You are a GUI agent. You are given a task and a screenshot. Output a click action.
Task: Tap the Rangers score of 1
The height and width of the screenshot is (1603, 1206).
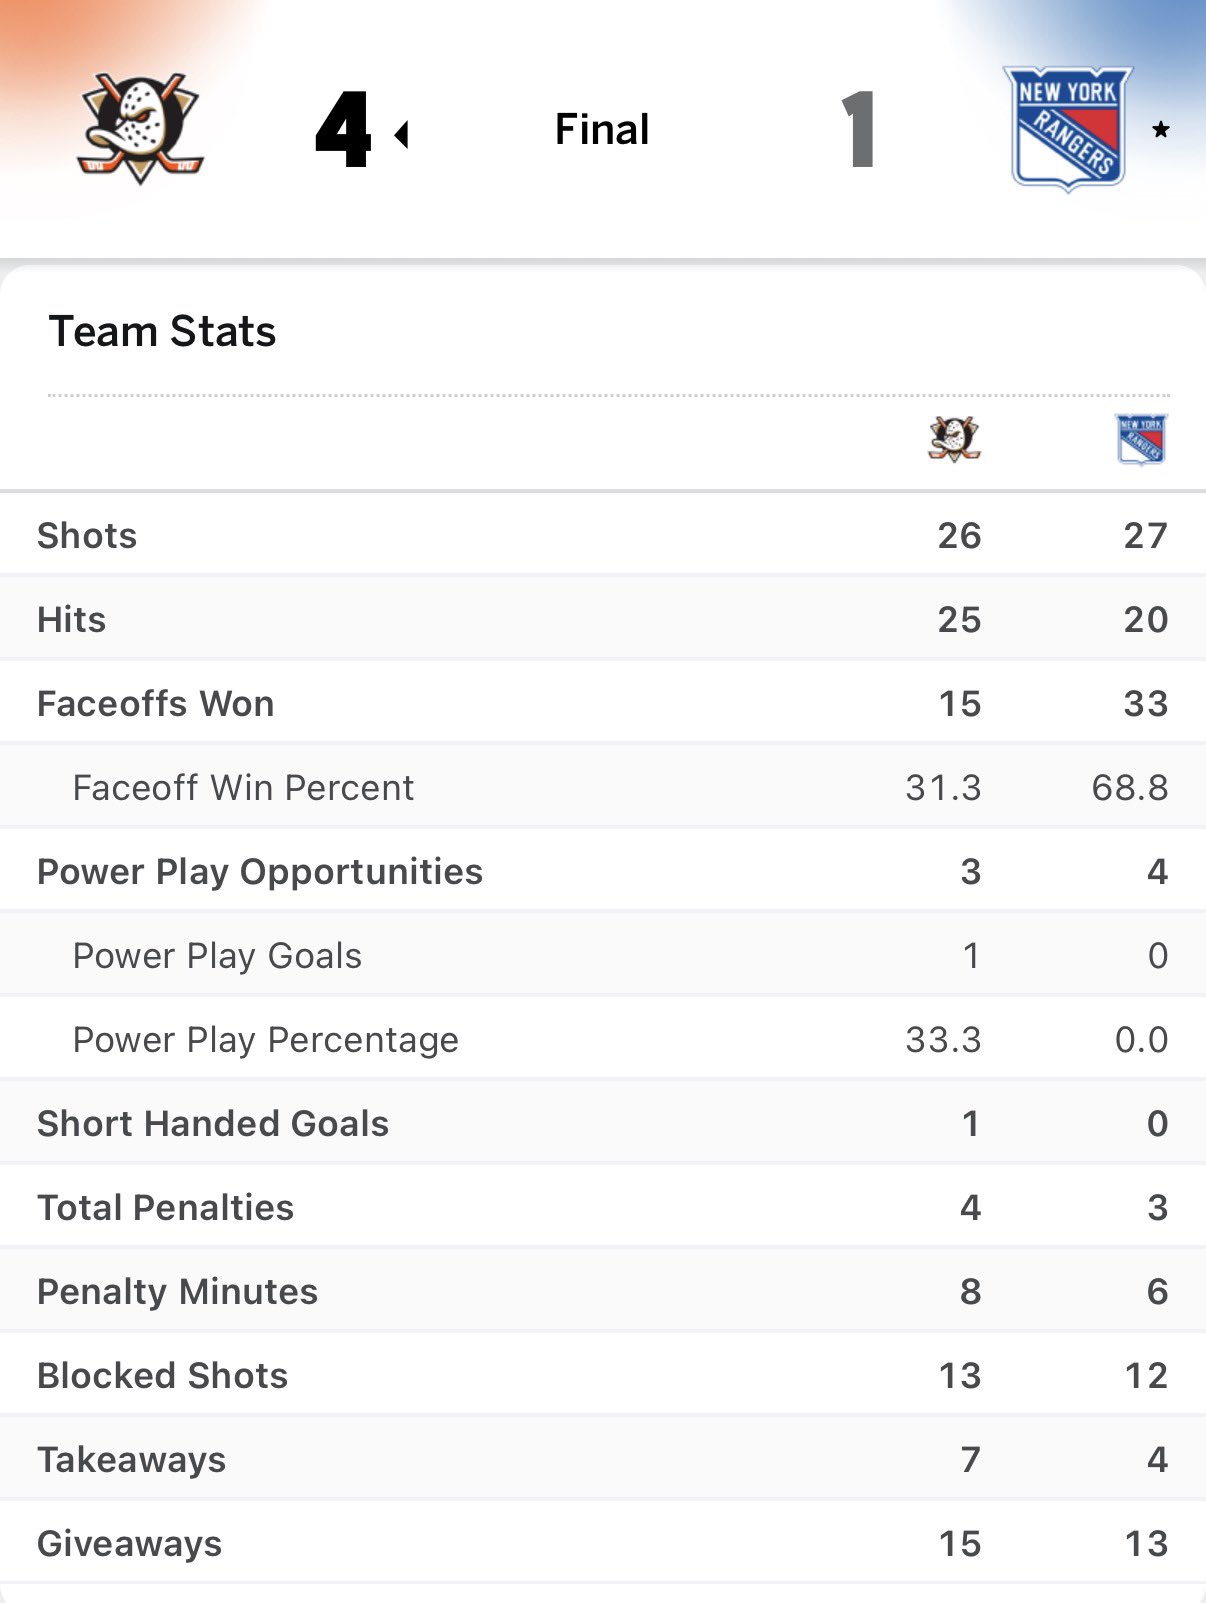tap(858, 129)
